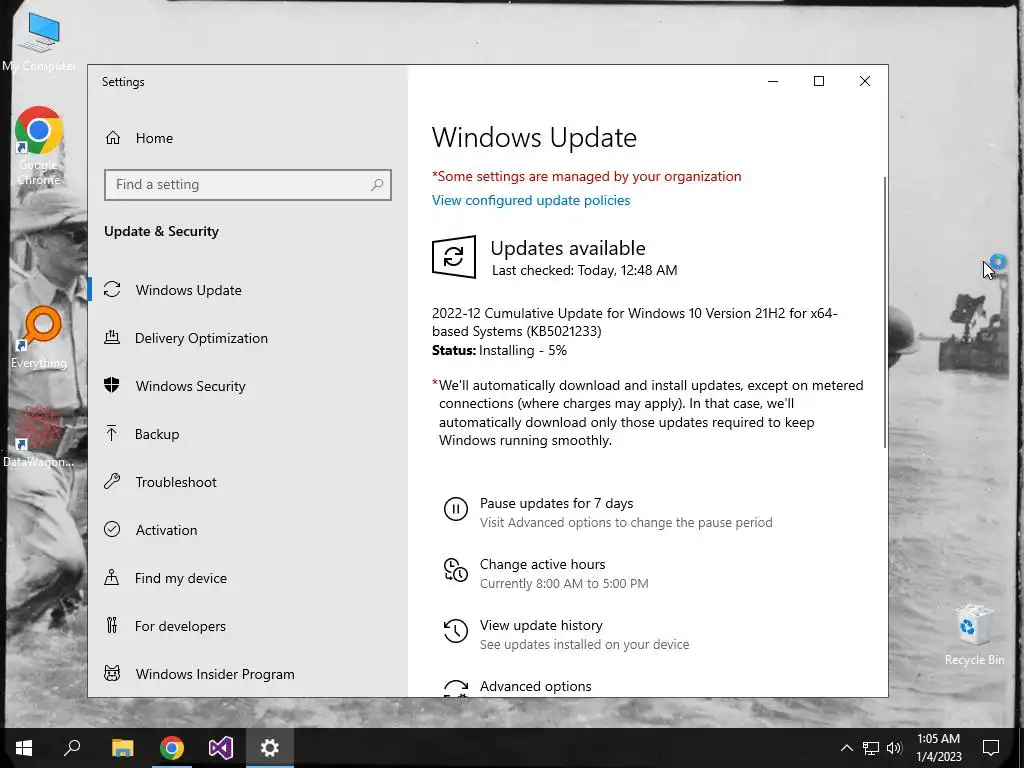This screenshot has width=1024, height=768.
Task: Click the pause icon beside Pause updates
Action: coord(456,509)
